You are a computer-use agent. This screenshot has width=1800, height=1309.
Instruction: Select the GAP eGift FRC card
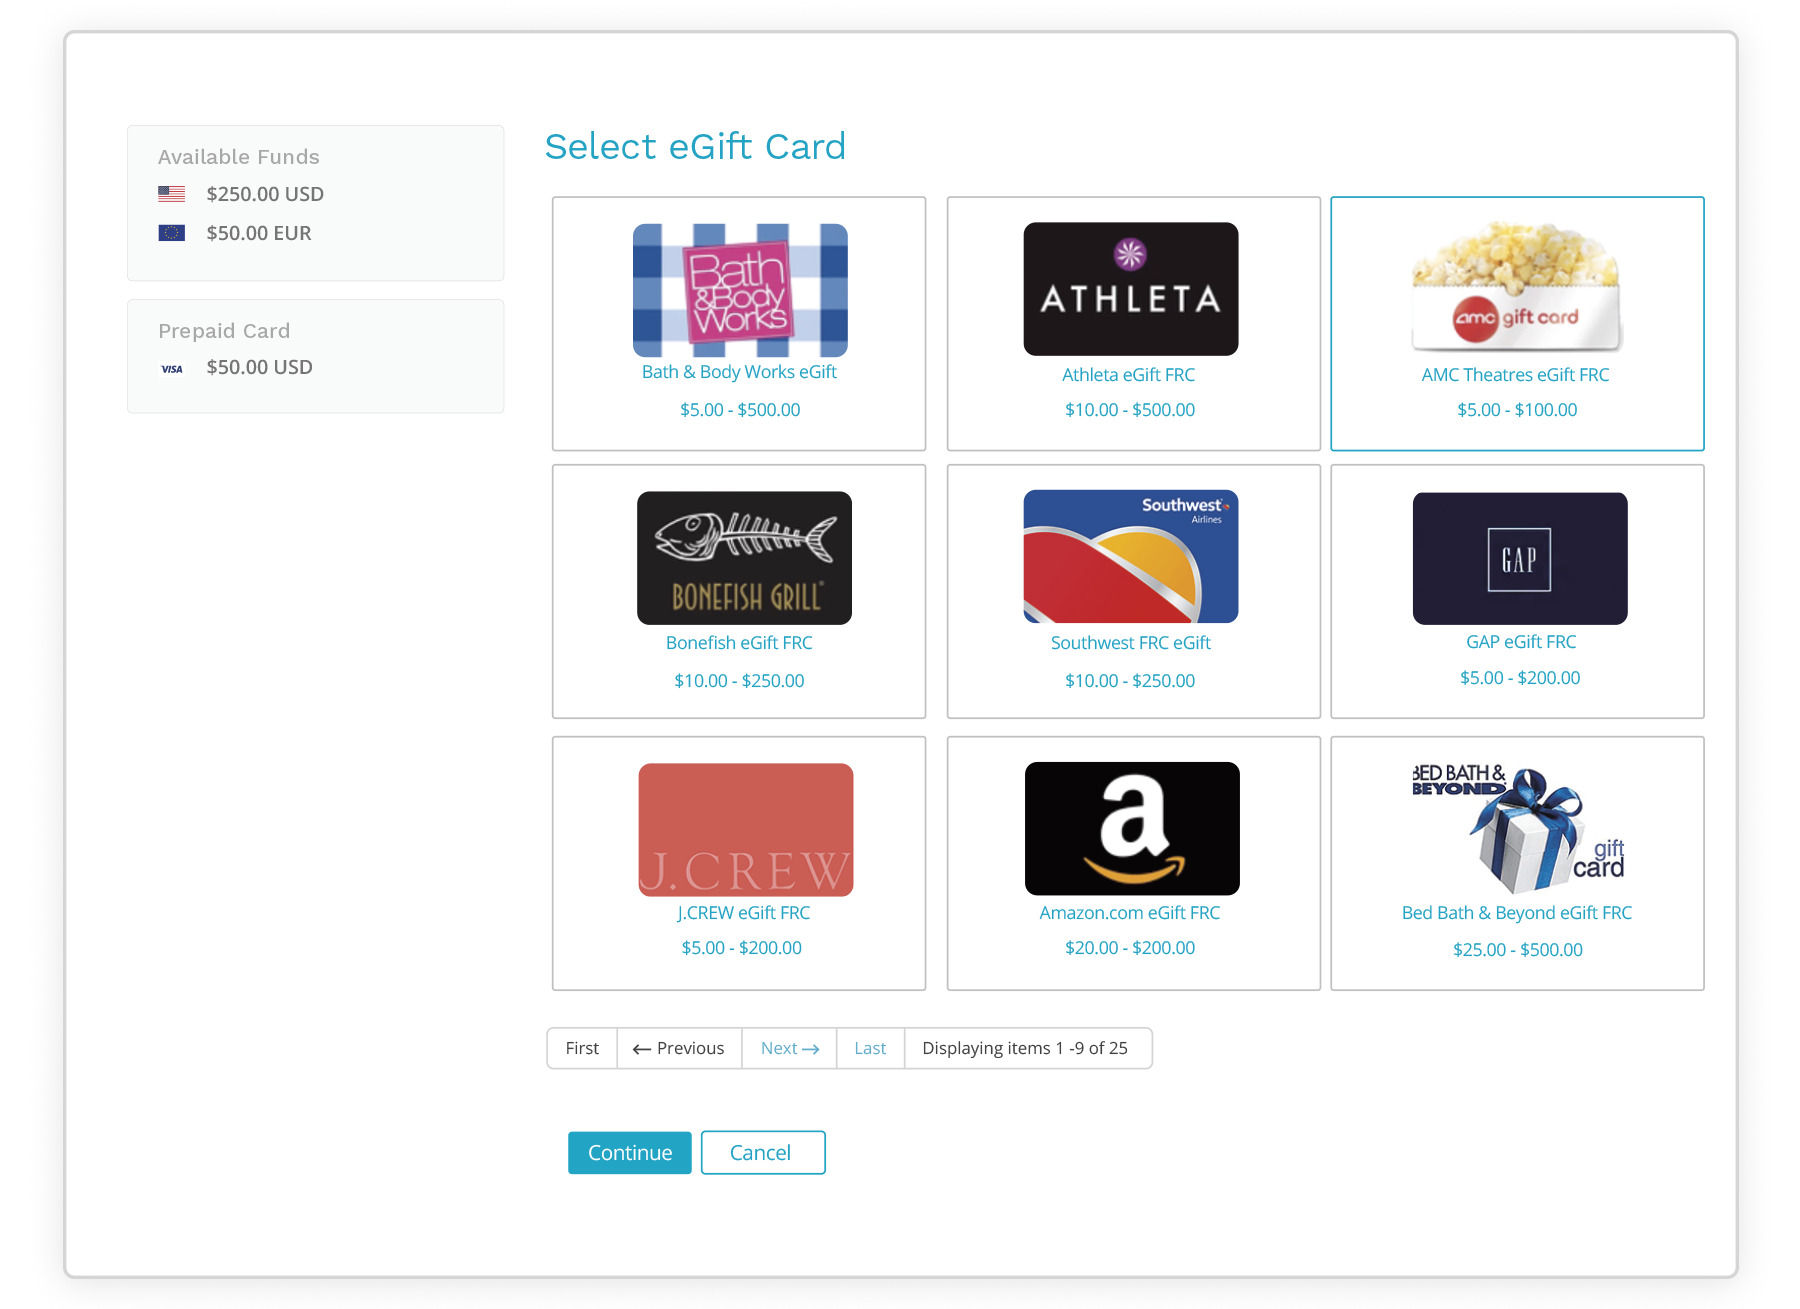pyautogui.click(x=1518, y=558)
